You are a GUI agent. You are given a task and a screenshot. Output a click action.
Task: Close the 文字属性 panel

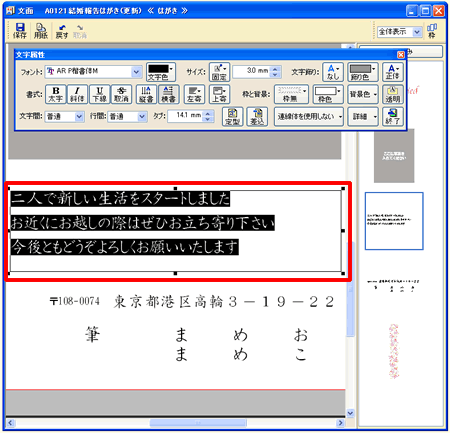[401, 55]
